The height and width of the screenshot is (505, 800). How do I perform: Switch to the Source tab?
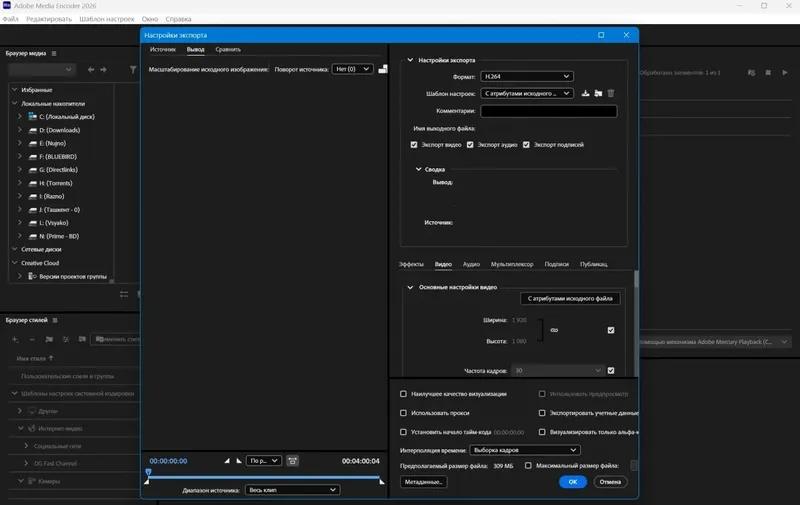(x=163, y=49)
